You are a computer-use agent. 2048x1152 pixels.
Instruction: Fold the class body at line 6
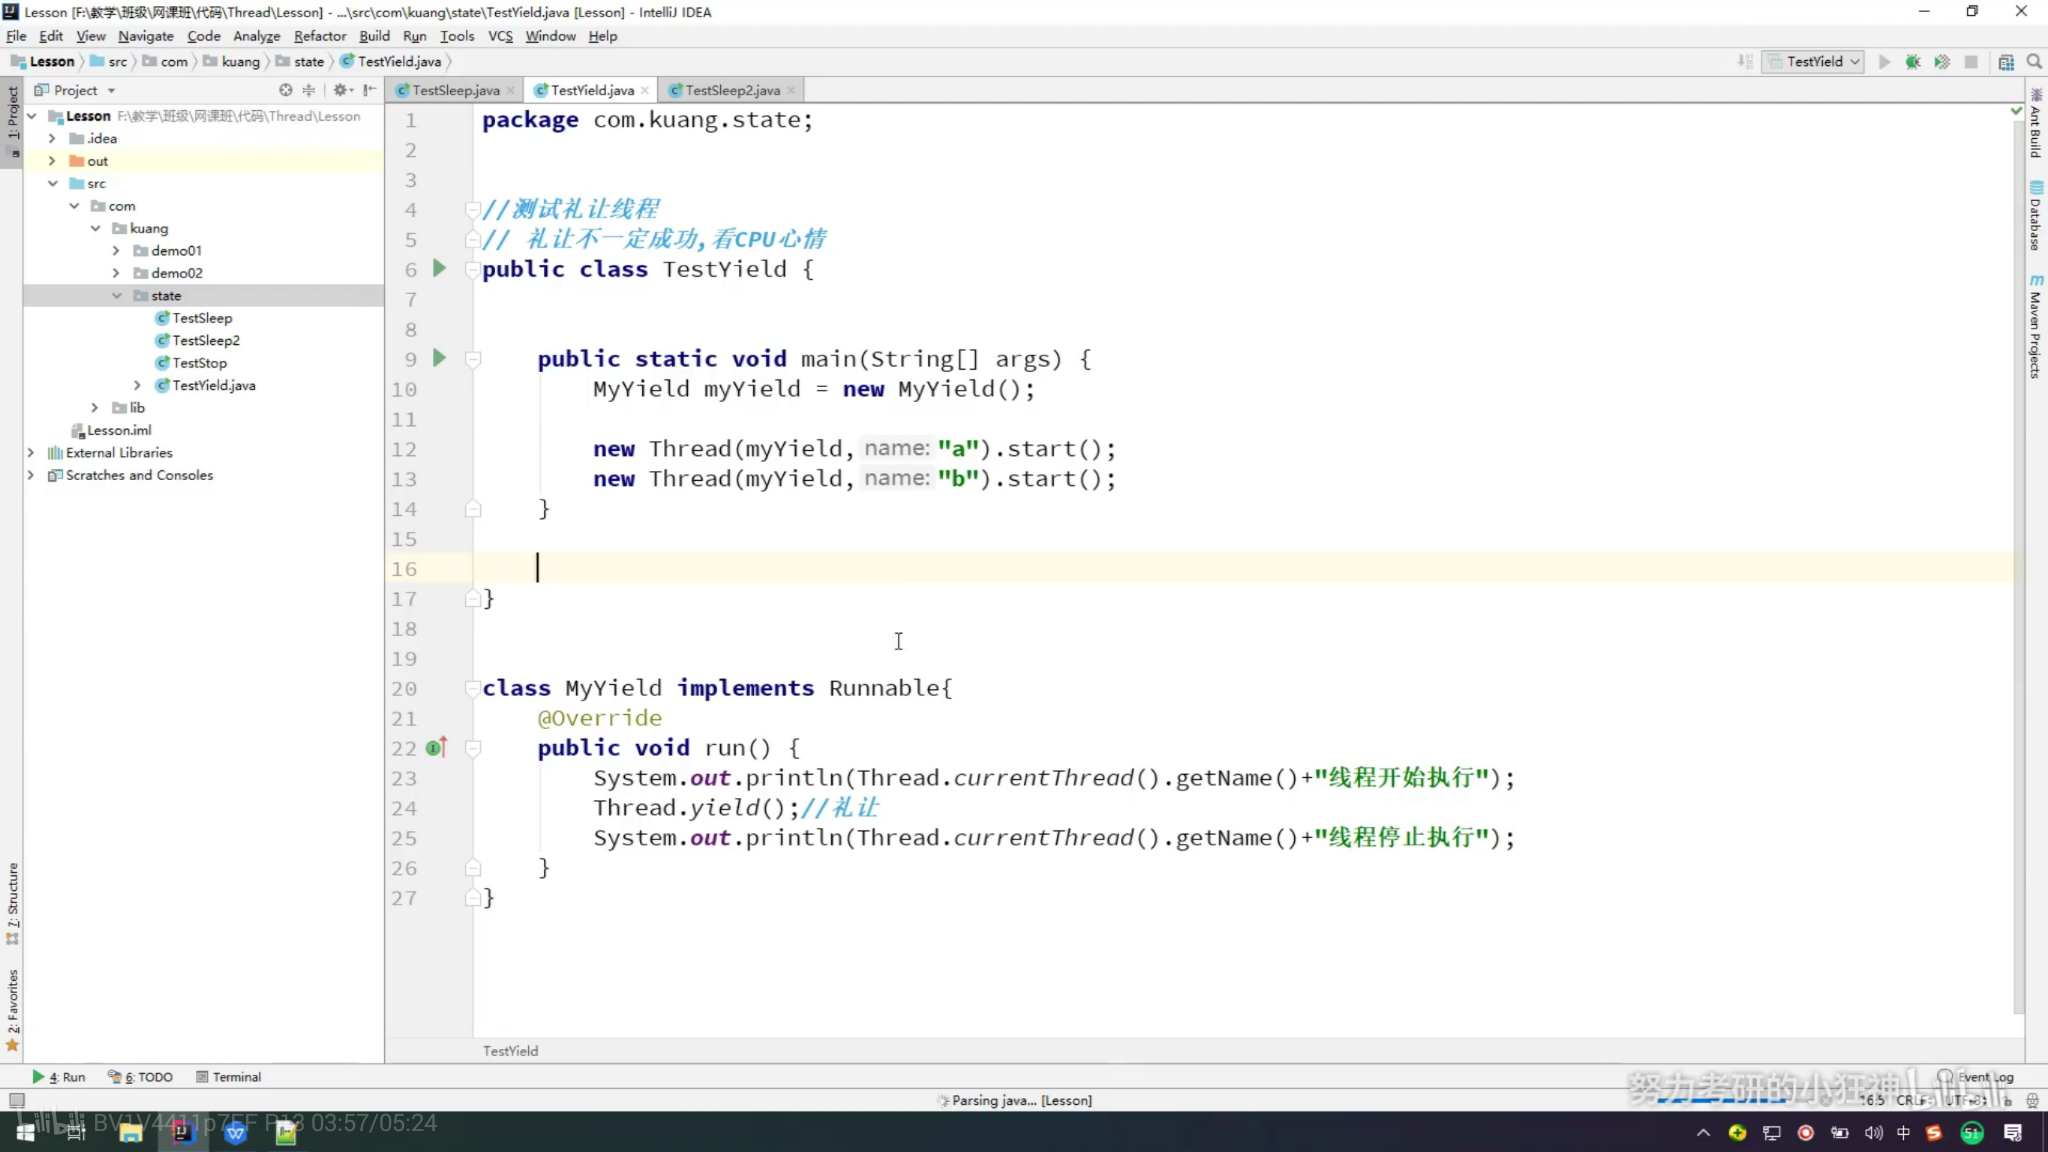point(473,269)
